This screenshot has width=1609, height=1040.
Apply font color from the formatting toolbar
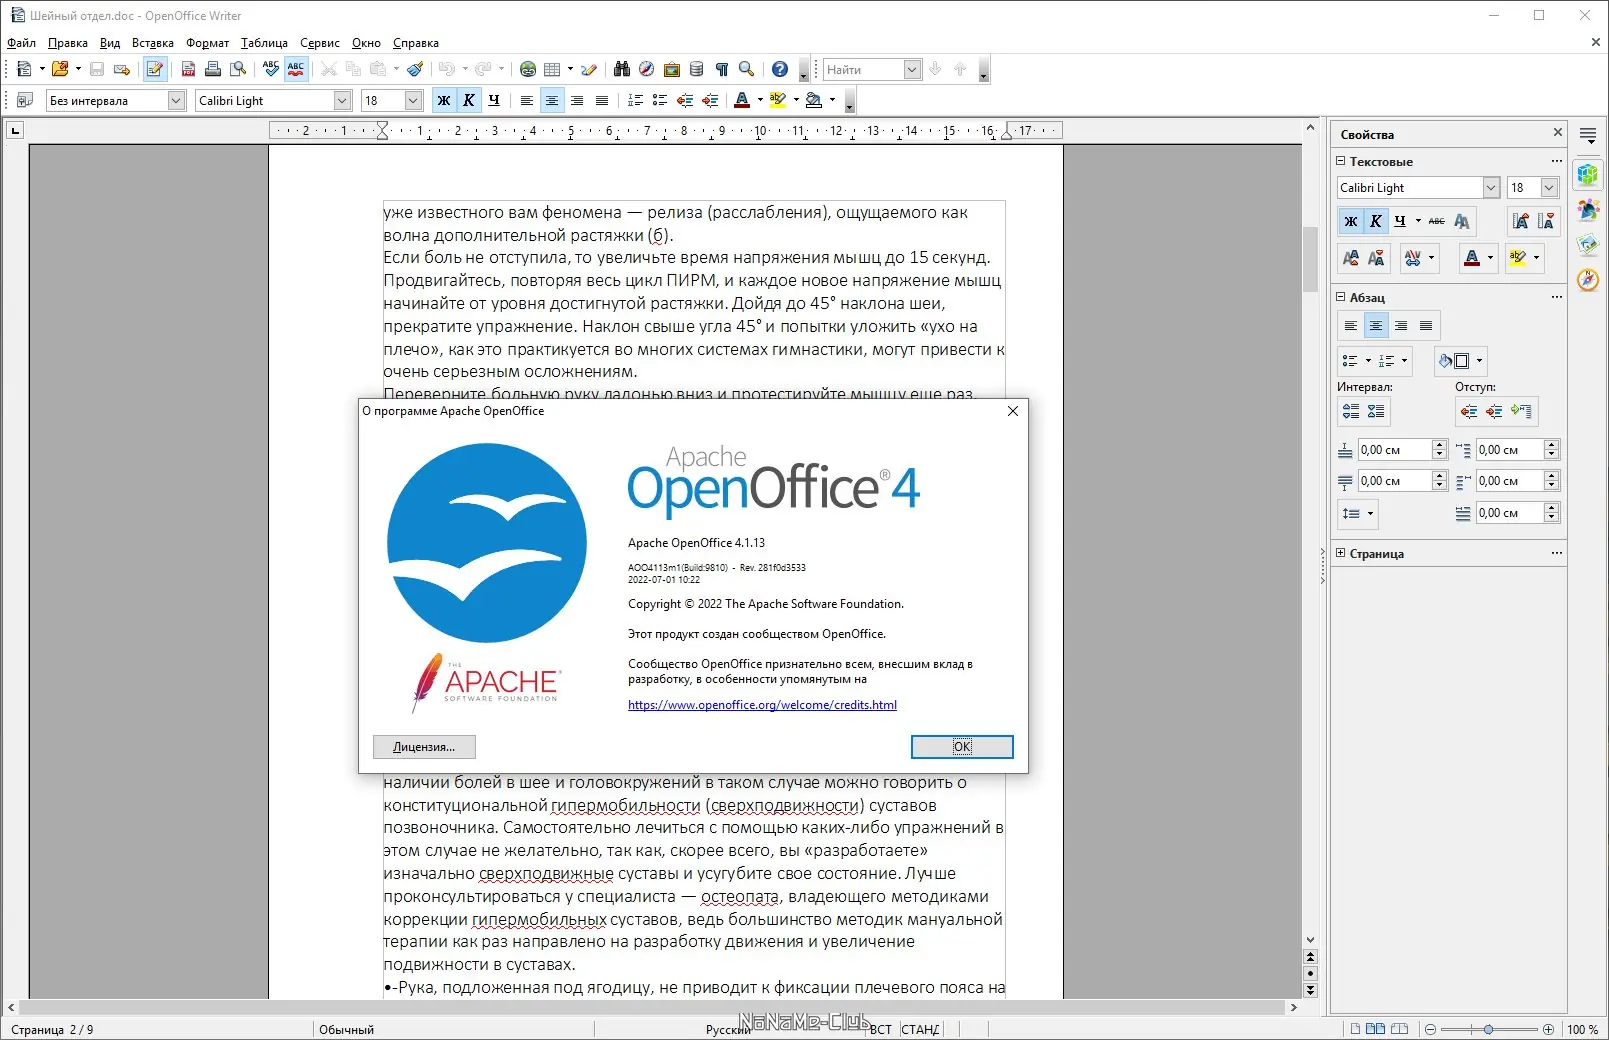742,100
